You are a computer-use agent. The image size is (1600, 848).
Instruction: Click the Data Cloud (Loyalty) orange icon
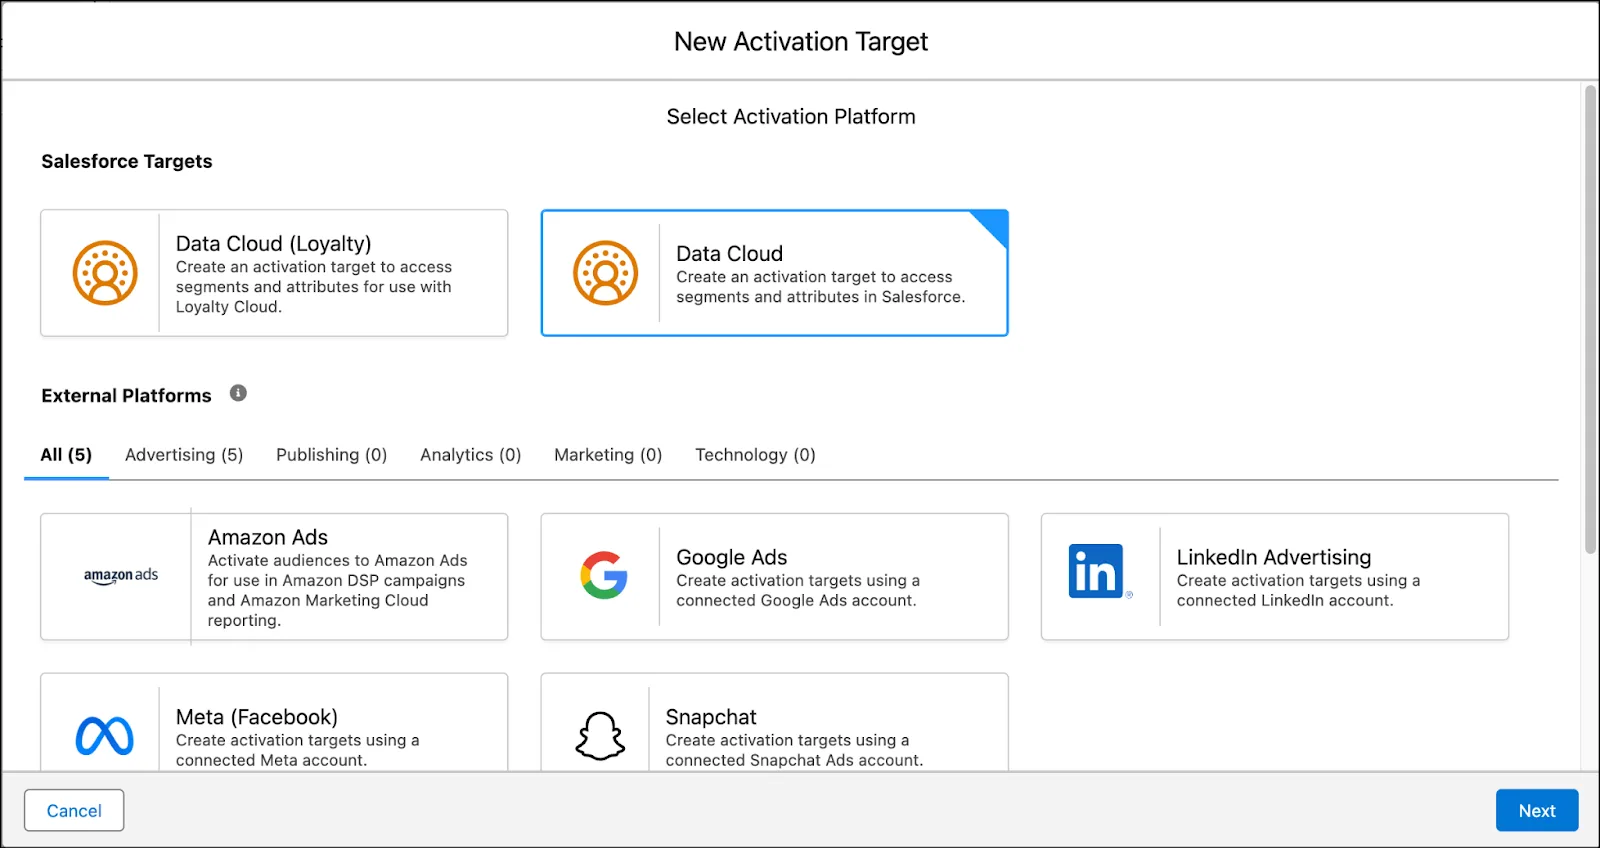(x=105, y=273)
